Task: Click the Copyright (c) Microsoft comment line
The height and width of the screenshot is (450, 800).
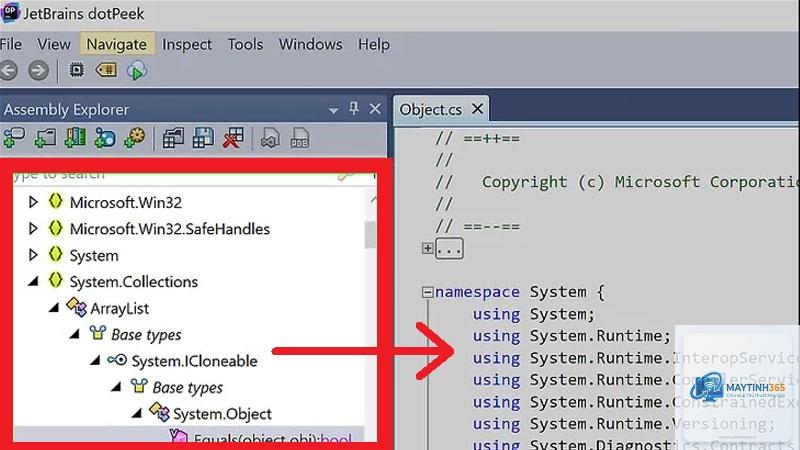Action: pos(617,182)
